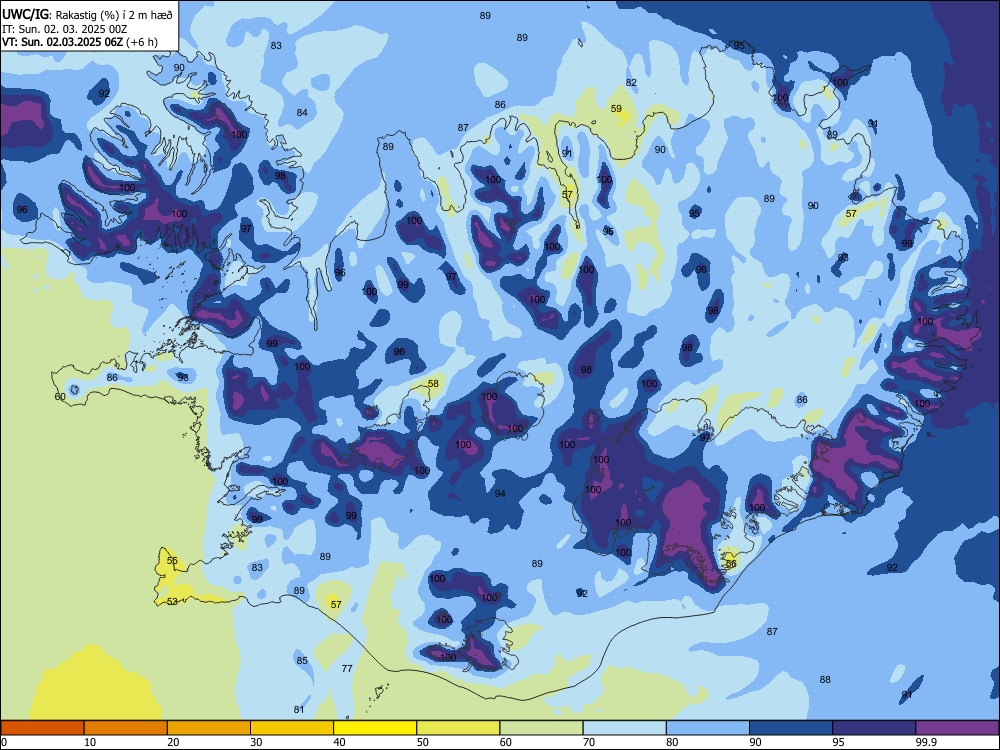Click the 70–80 light blue legend swatch

coord(624,728)
